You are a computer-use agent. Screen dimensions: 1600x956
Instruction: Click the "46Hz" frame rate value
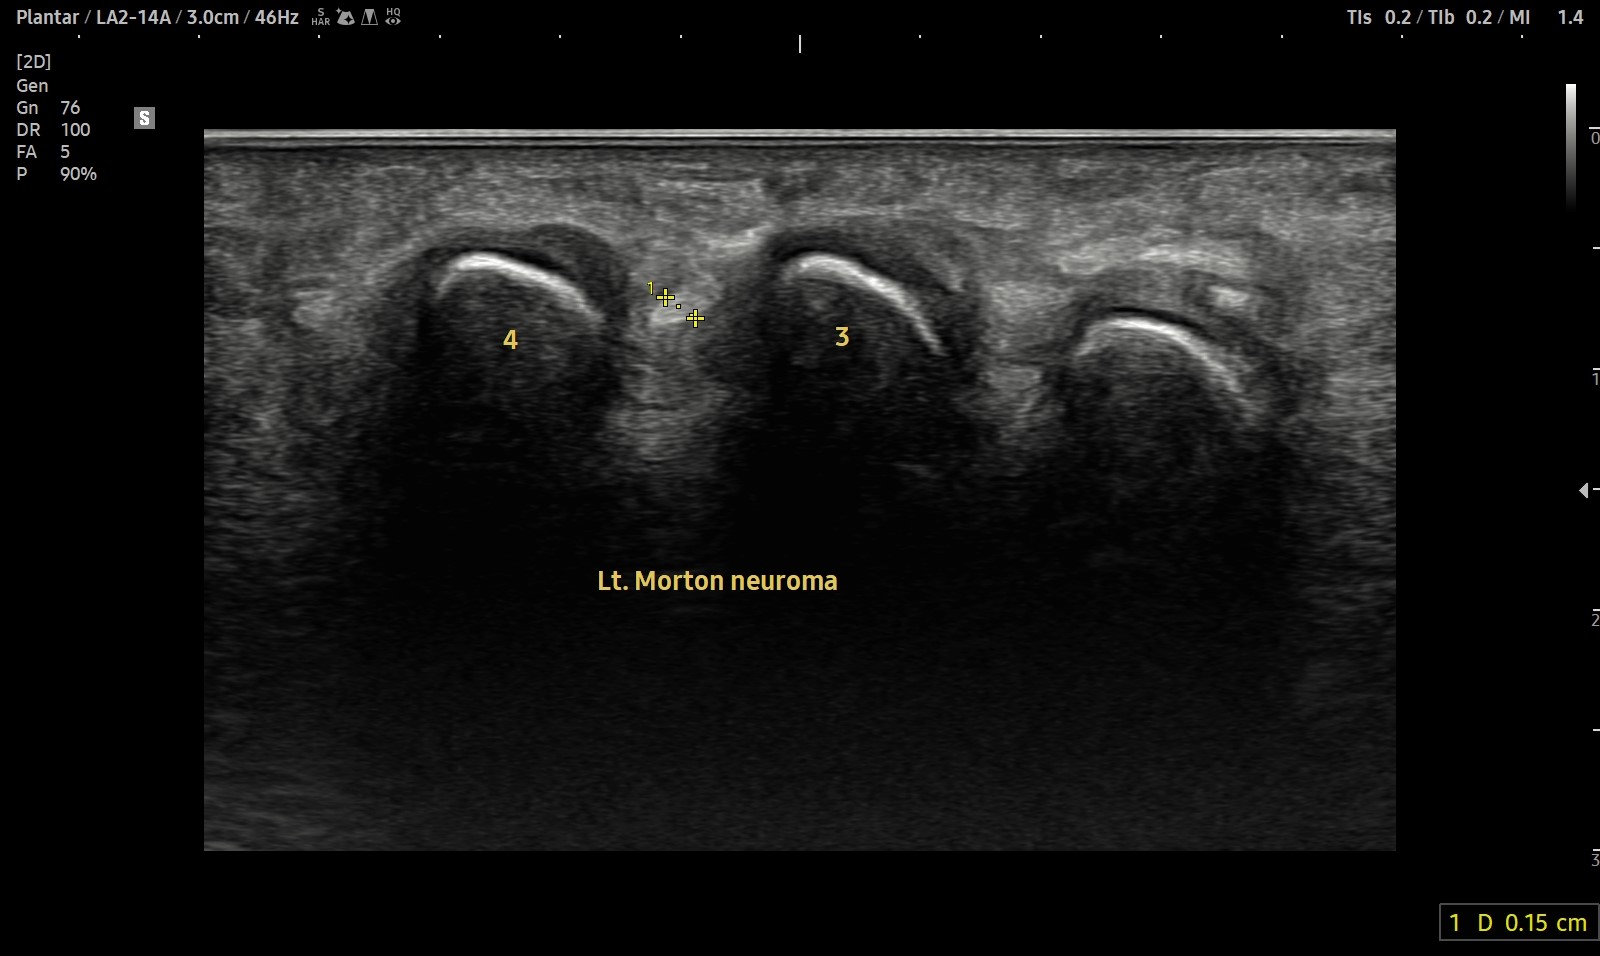(277, 17)
